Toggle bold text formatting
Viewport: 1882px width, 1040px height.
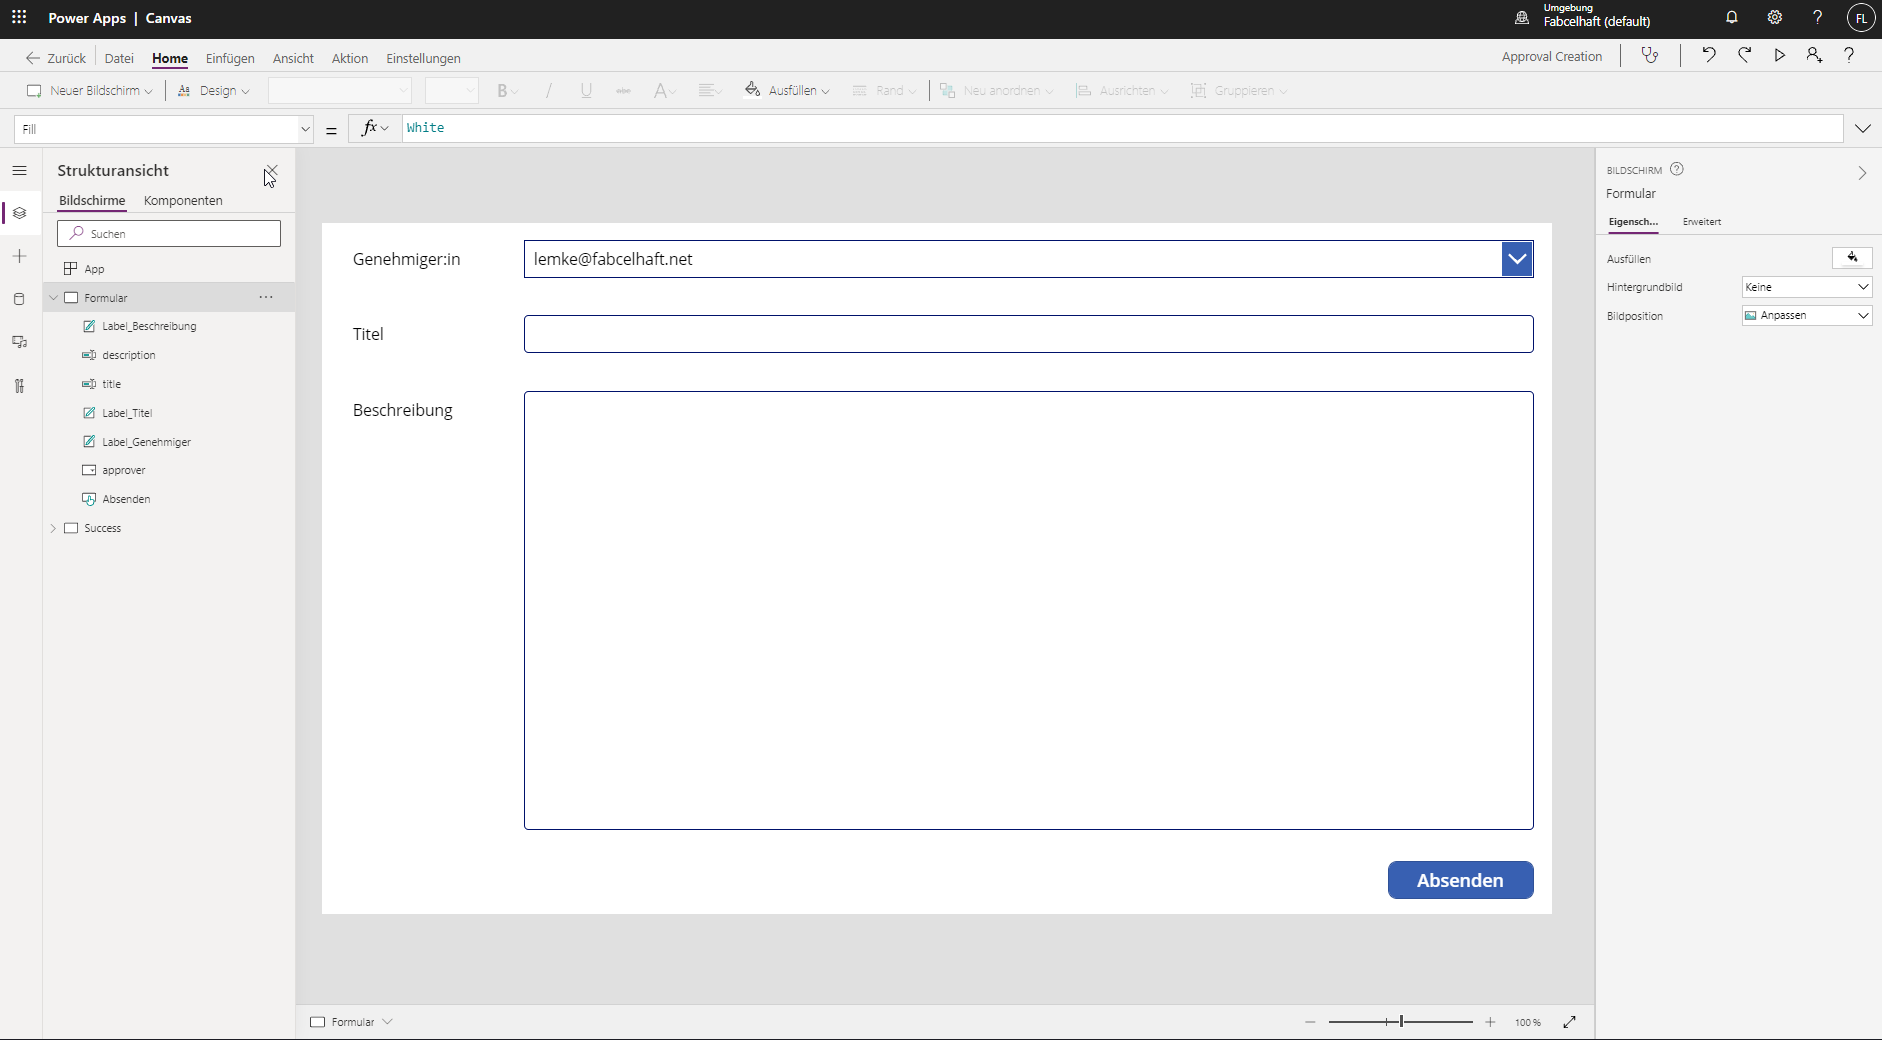point(502,90)
